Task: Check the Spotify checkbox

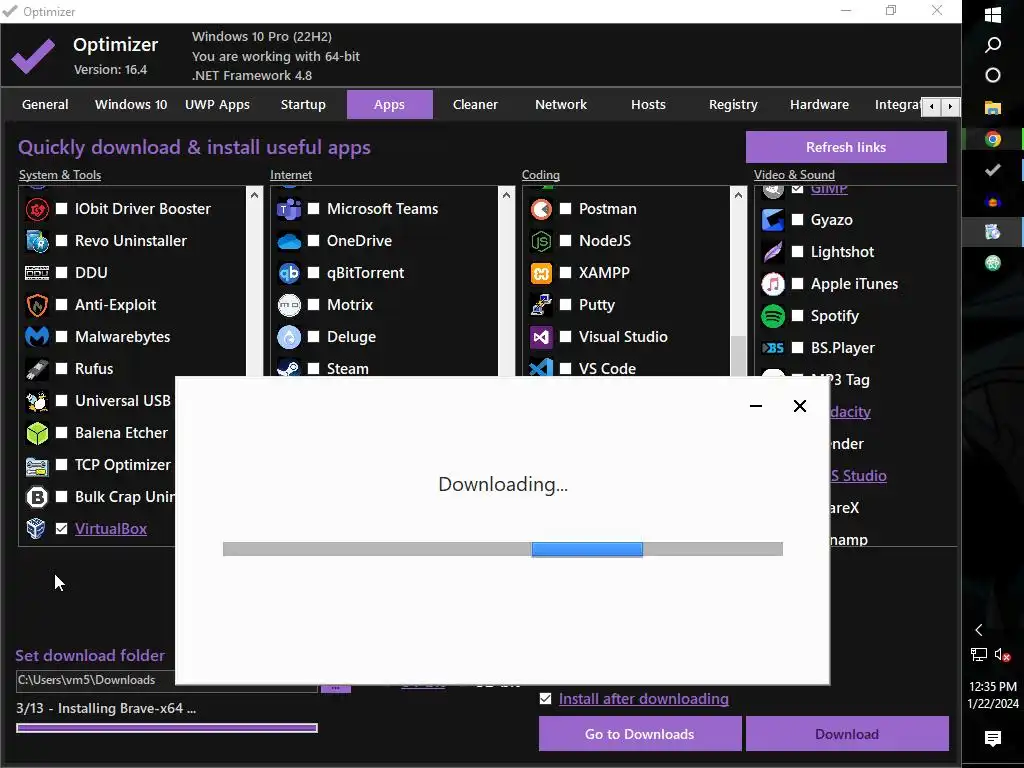Action: pos(798,315)
